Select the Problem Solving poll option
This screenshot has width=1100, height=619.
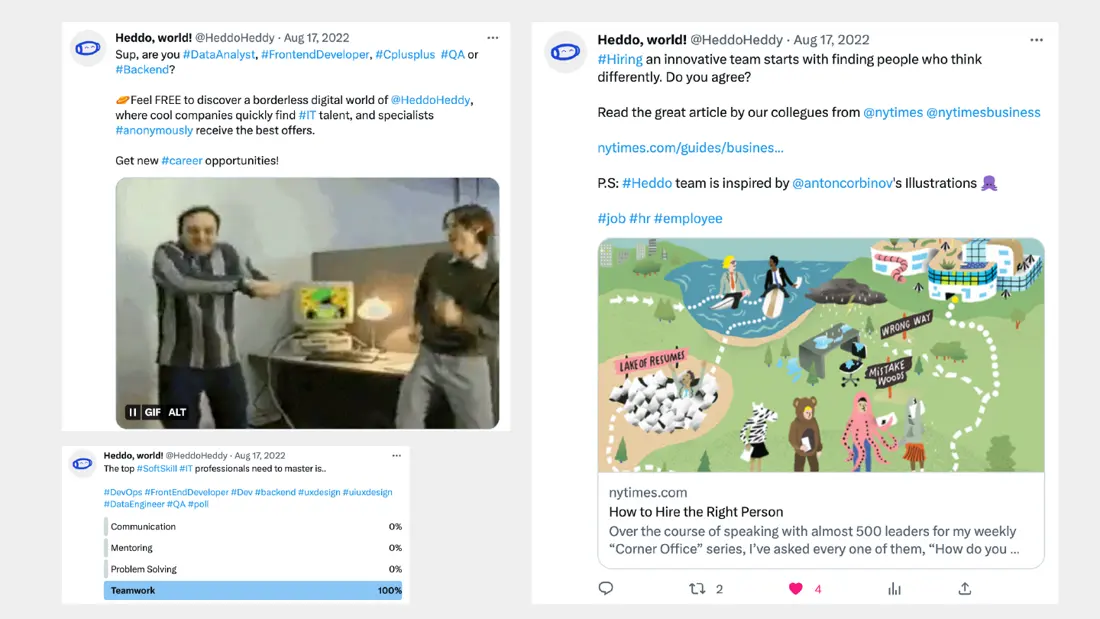coord(253,569)
